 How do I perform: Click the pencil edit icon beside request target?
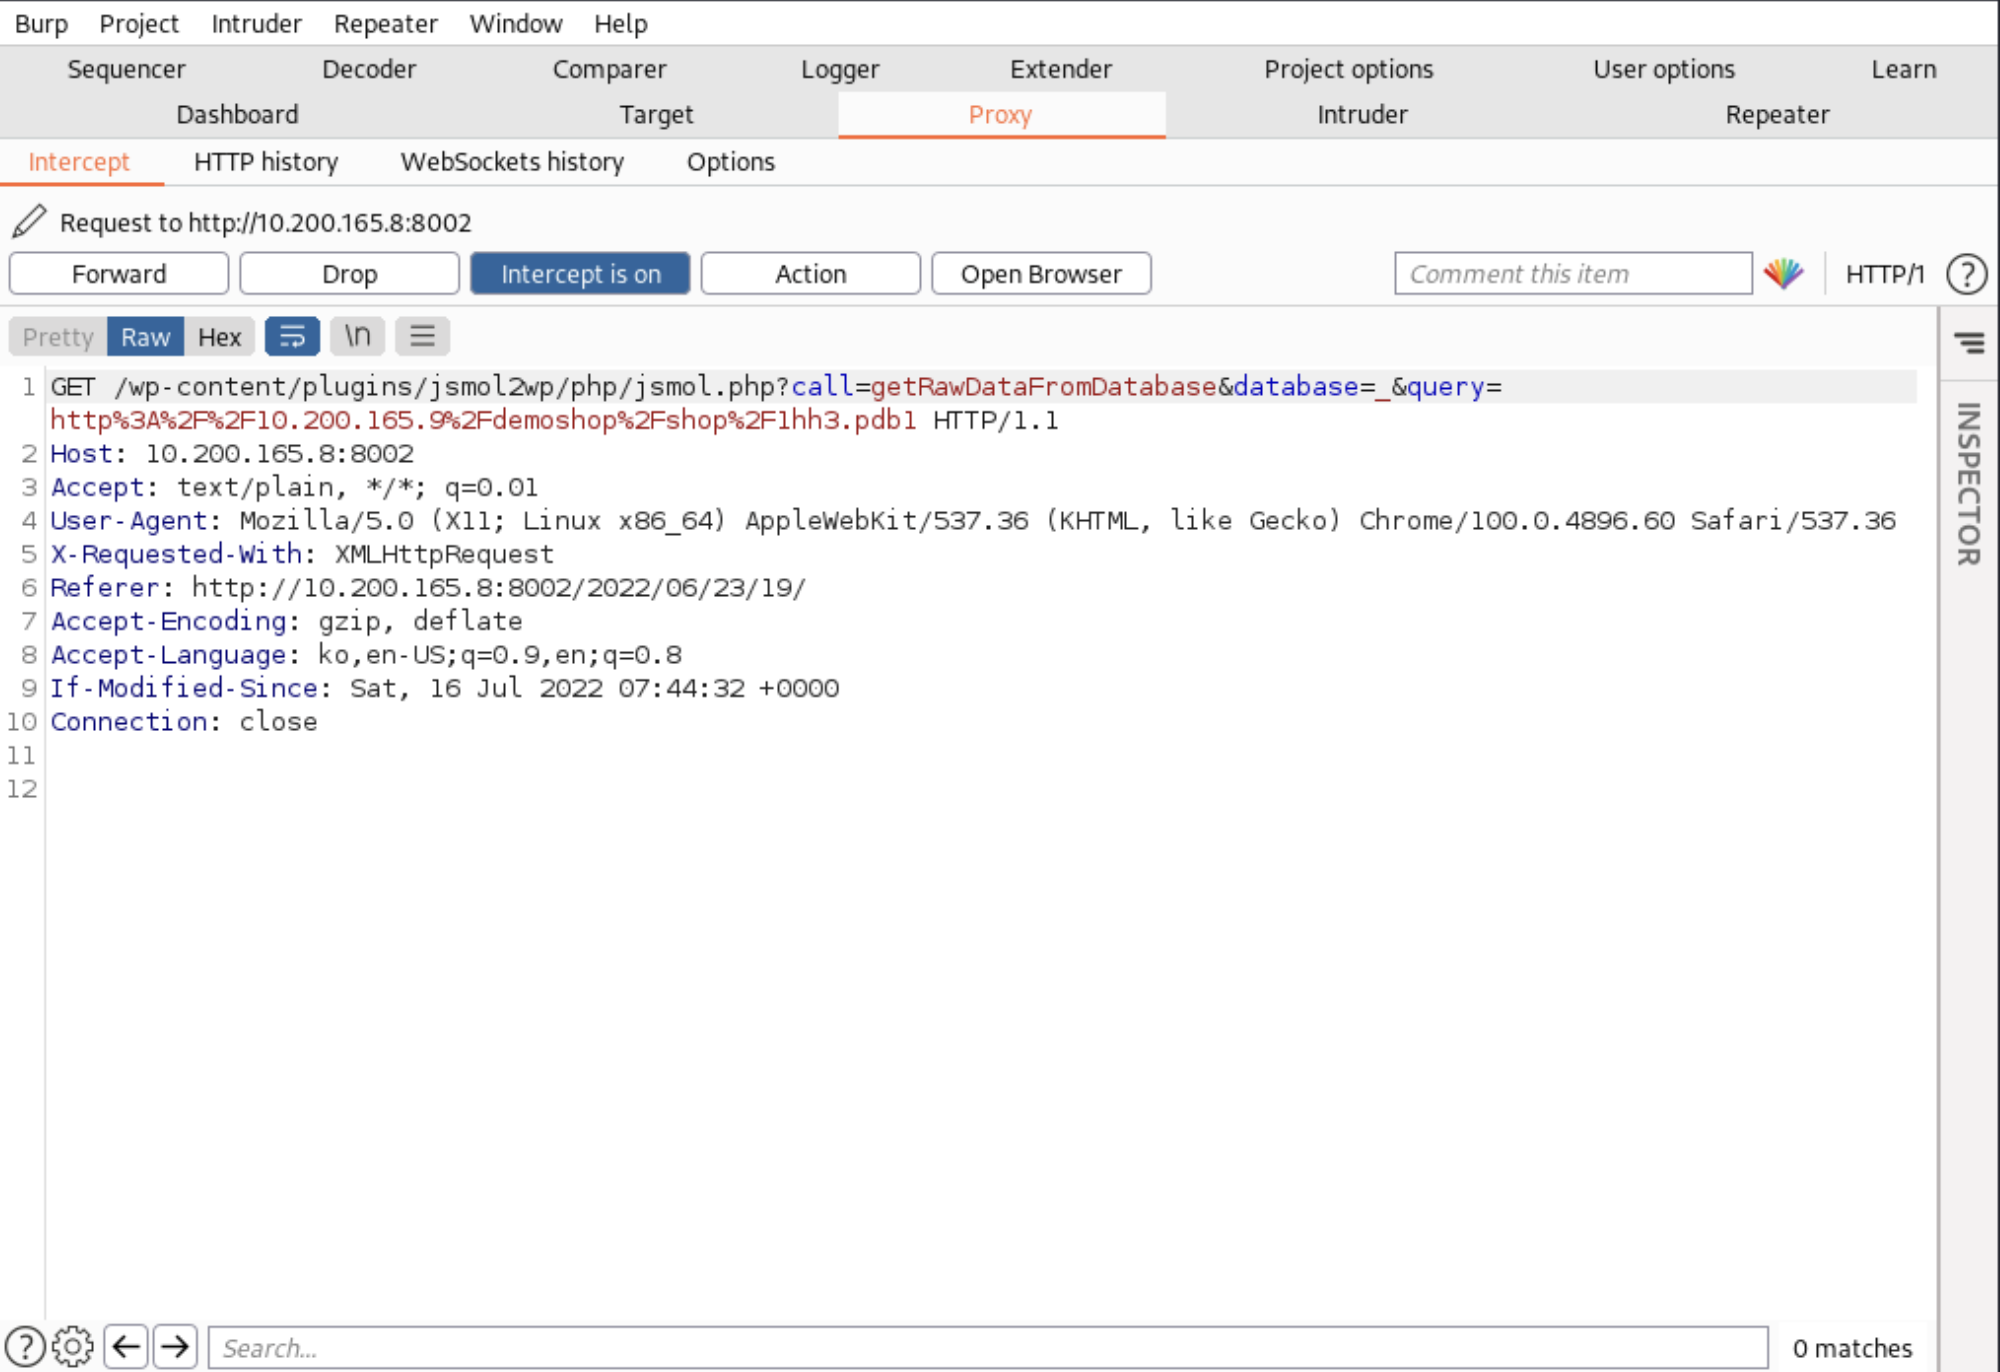29,221
